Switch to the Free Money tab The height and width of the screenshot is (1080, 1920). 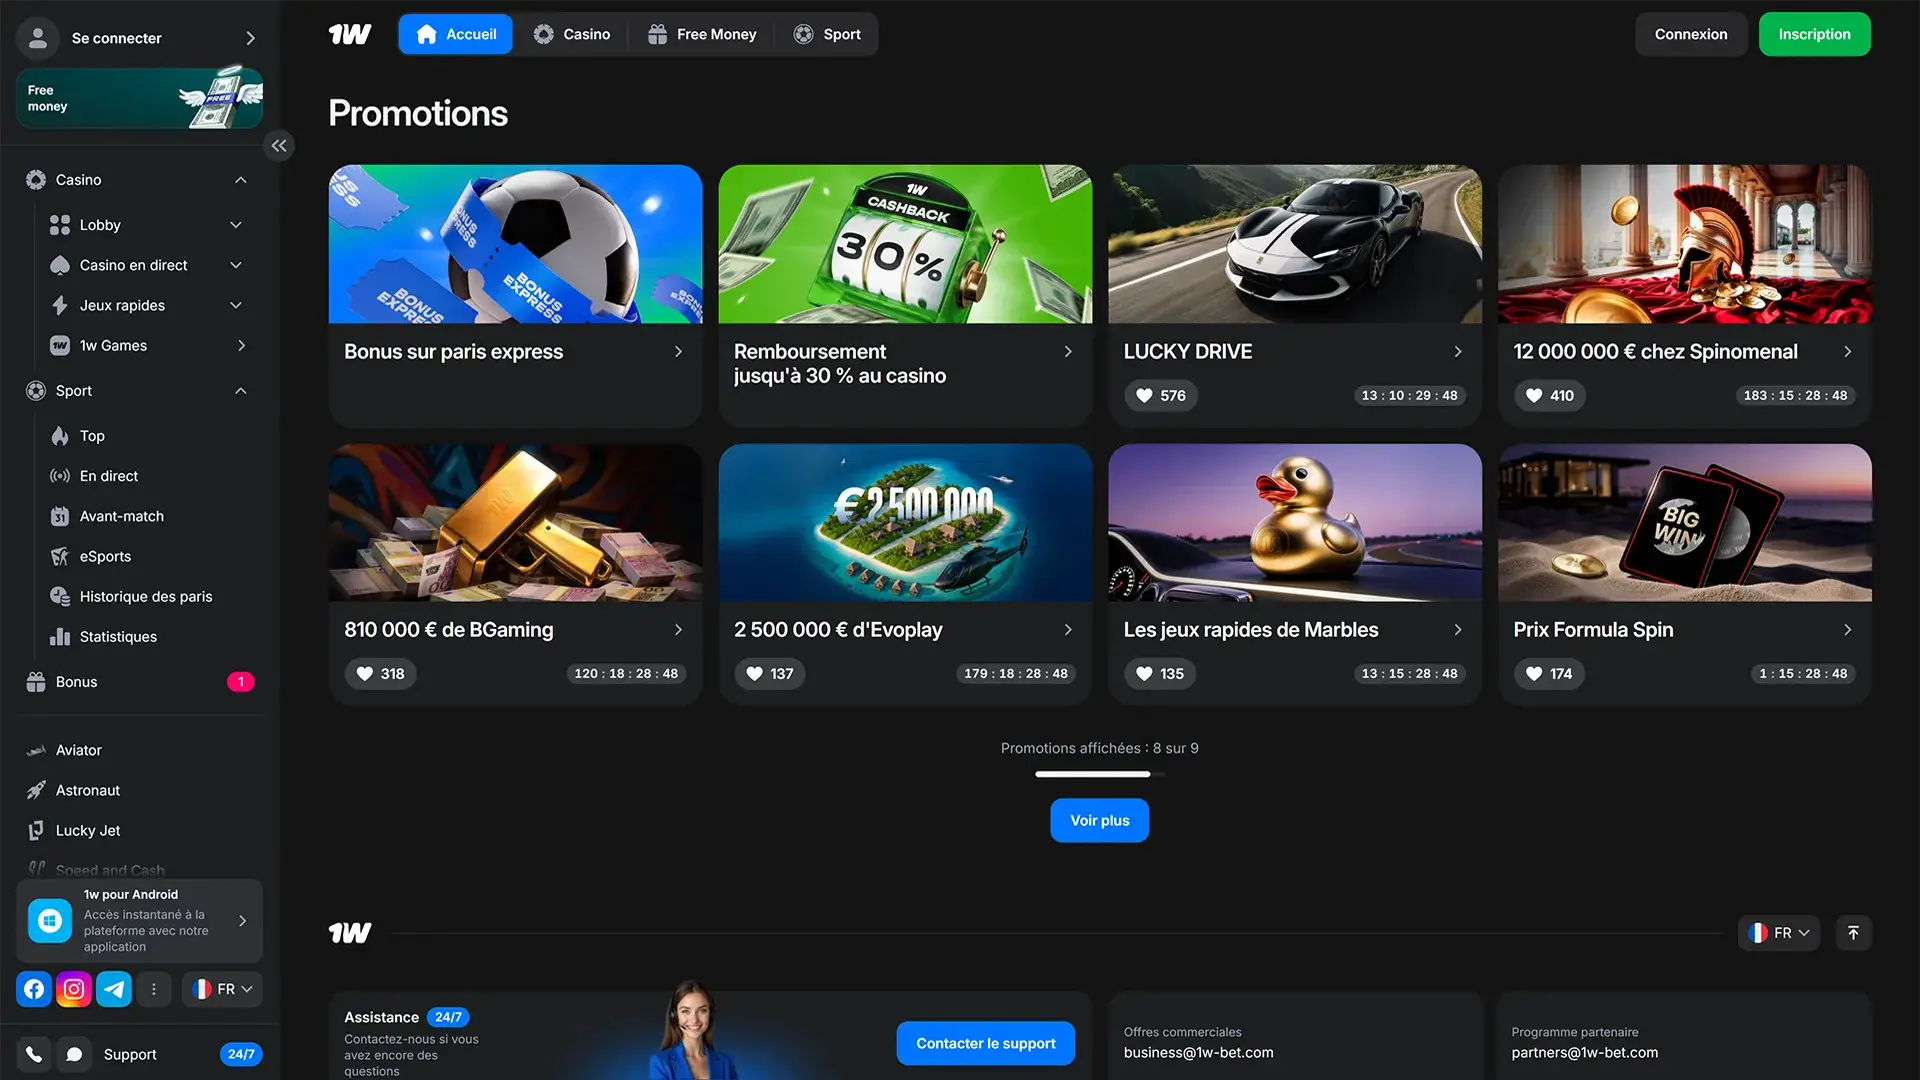[702, 34]
